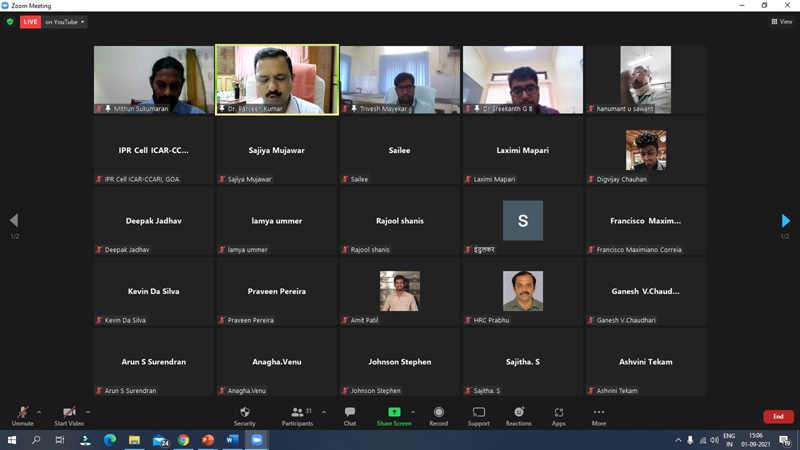Go to previous participants page arrow
This screenshot has width=800, height=450.
(x=14, y=220)
